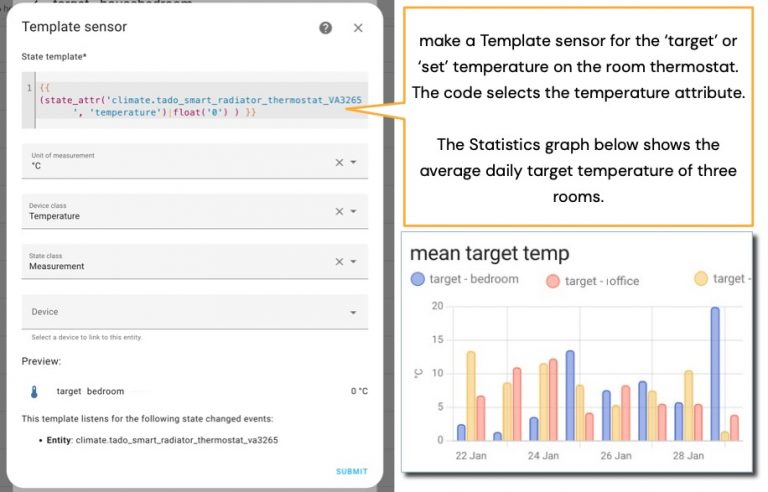Expand the Unit of measurement dropdown

tap(354, 162)
